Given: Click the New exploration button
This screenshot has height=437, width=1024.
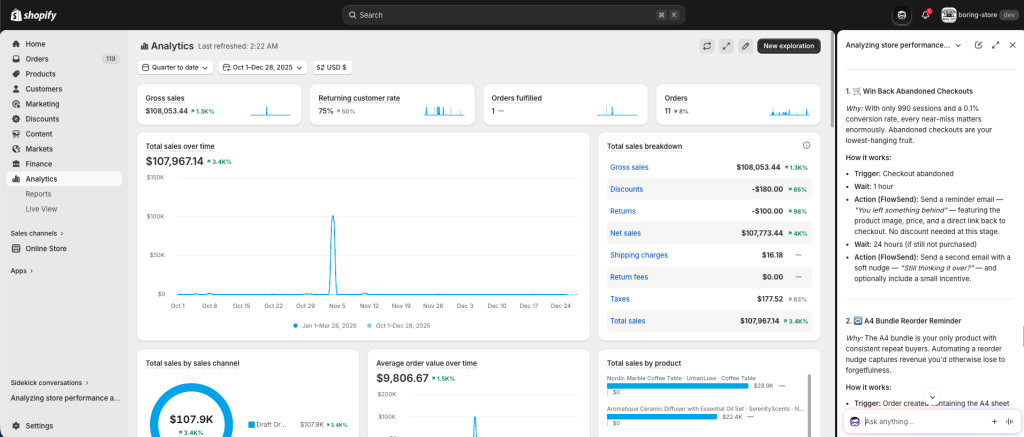Looking at the screenshot, I should pyautogui.click(x=788, y=46).
